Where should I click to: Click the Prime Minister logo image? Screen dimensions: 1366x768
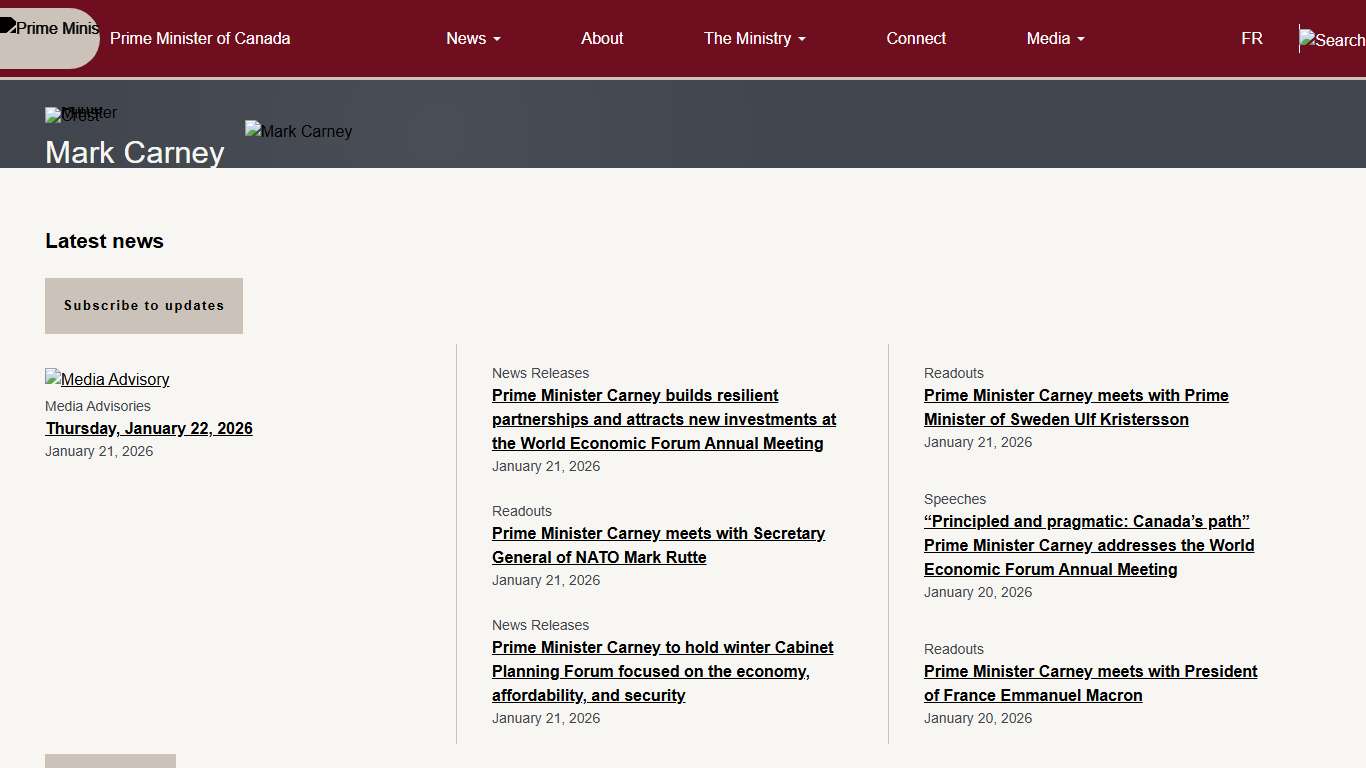click(50, 30)
